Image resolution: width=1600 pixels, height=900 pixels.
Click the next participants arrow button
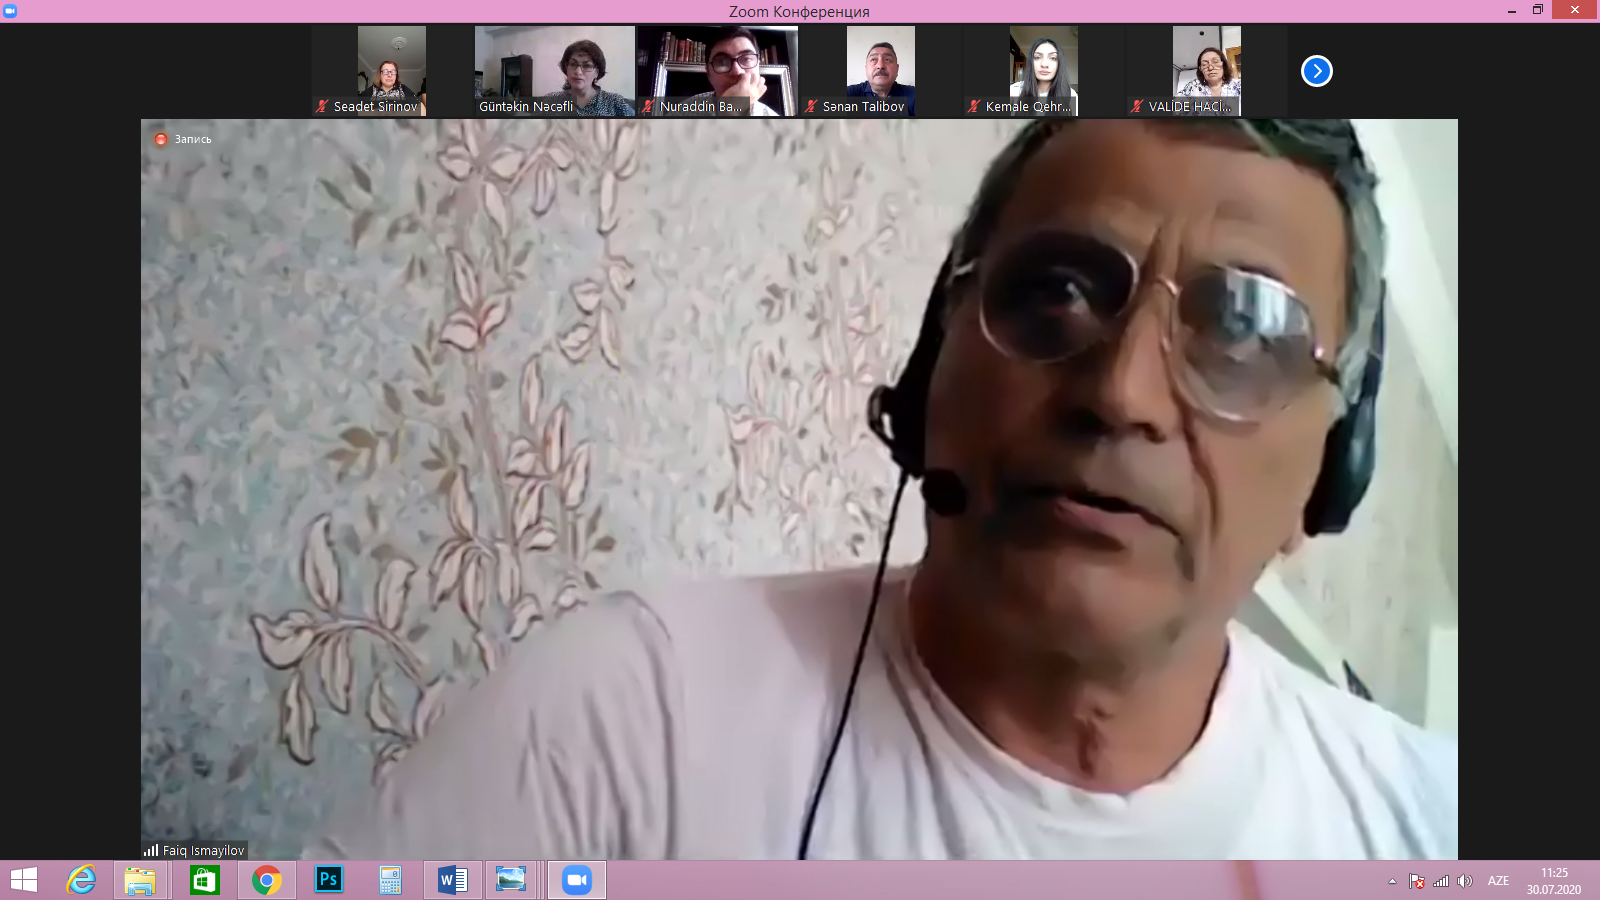point(1316,71)
